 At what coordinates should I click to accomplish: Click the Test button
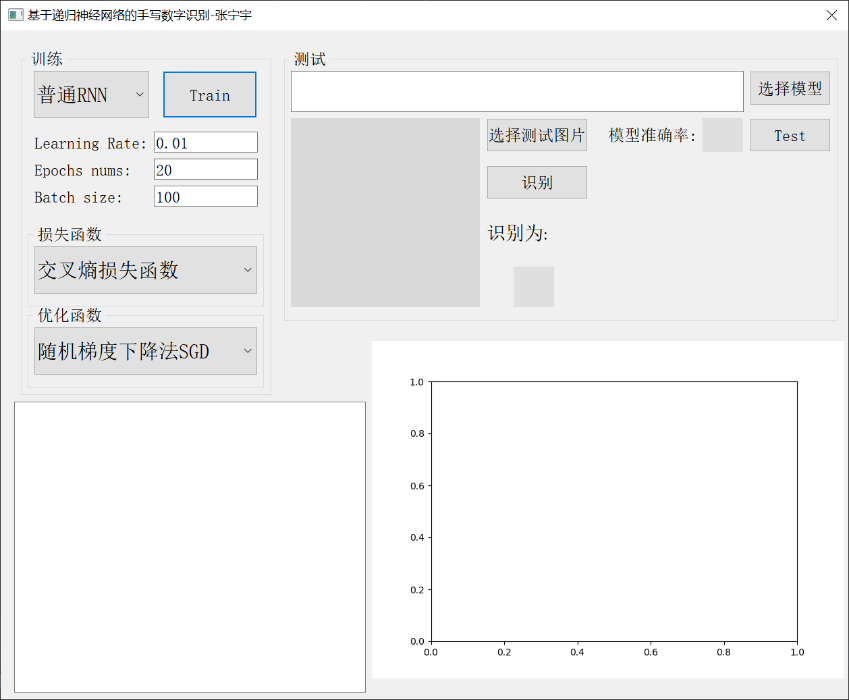point(789,135)
